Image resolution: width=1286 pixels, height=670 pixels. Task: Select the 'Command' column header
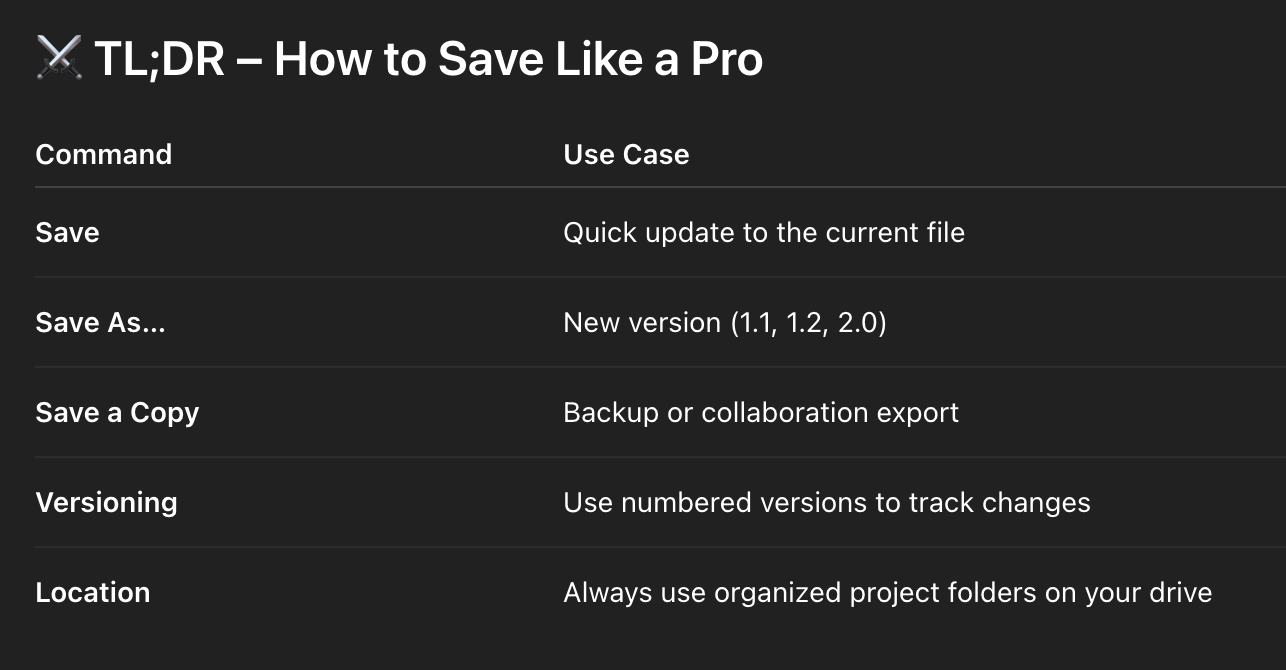coord(103,154)
